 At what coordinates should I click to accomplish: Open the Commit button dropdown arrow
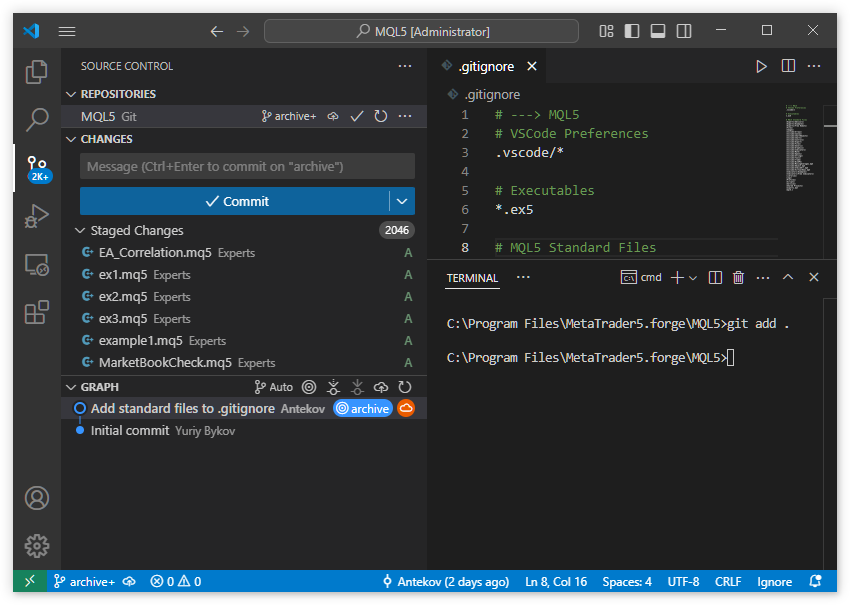[402, 201]
